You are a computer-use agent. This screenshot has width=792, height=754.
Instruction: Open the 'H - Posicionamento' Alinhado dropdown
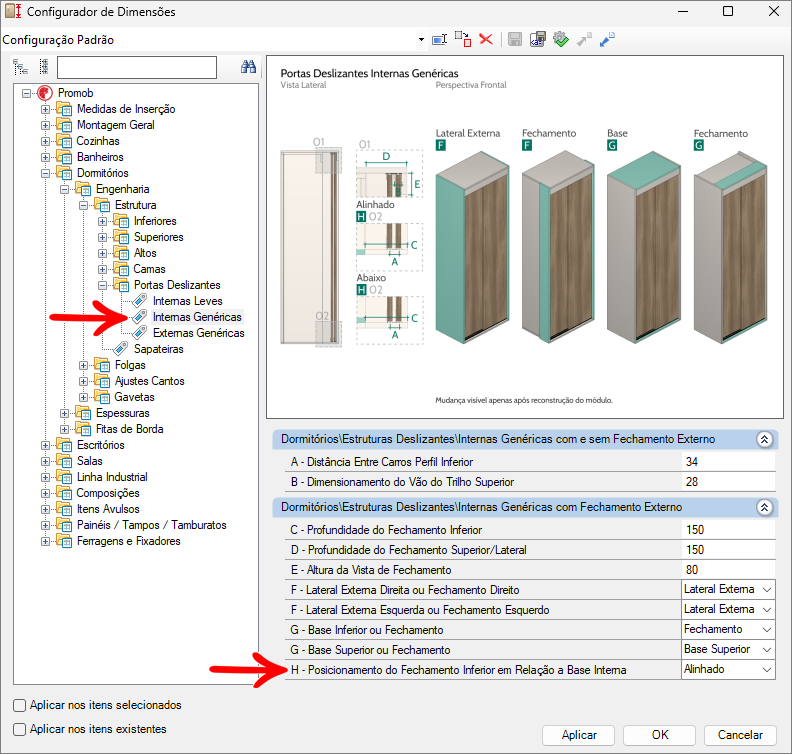click(x=766, y=670)
